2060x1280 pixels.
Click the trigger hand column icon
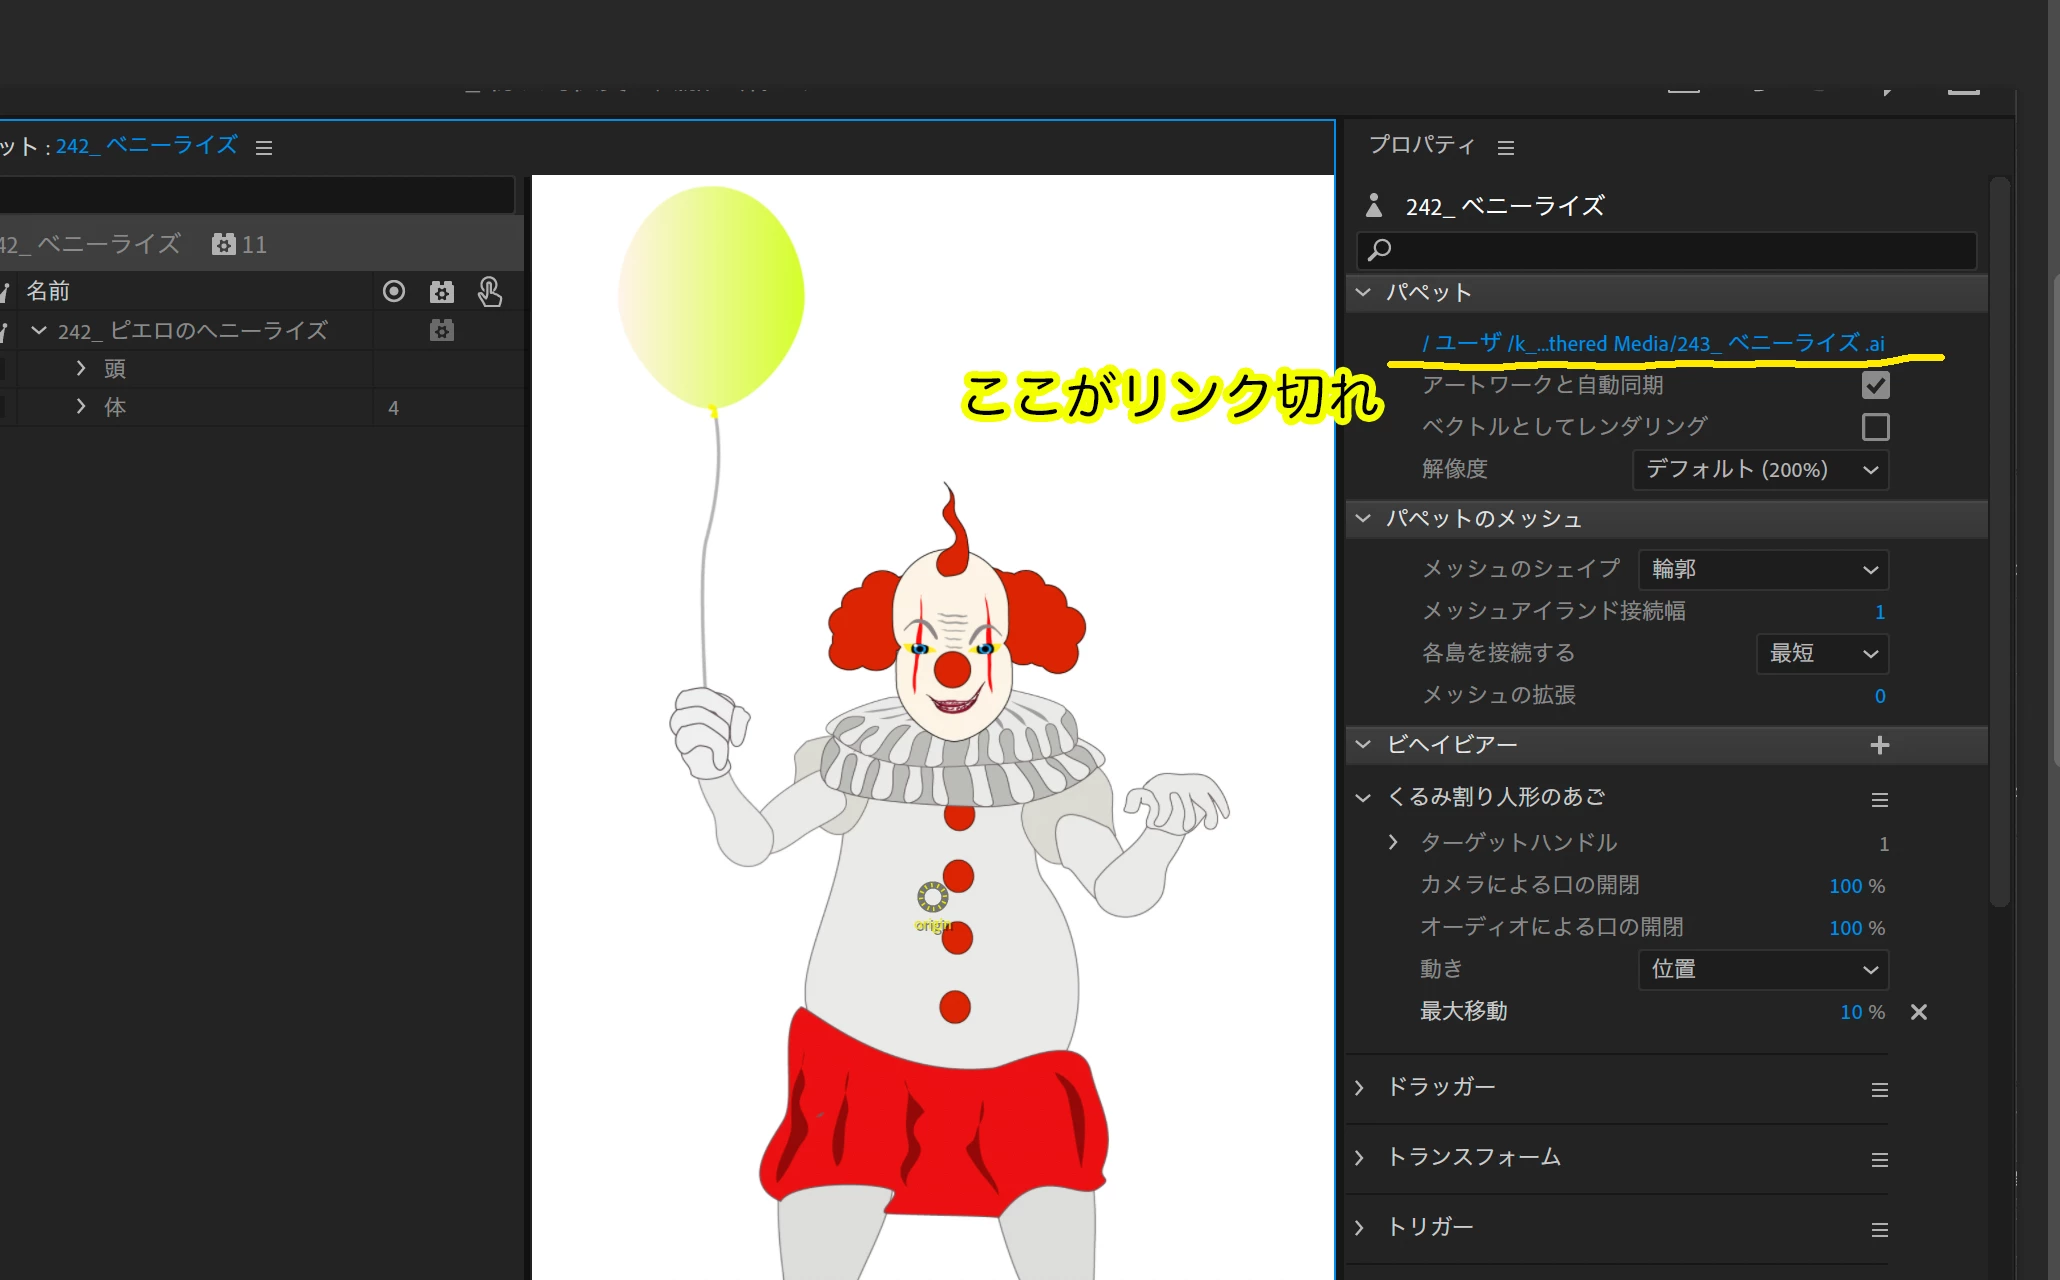click(489, 292)
